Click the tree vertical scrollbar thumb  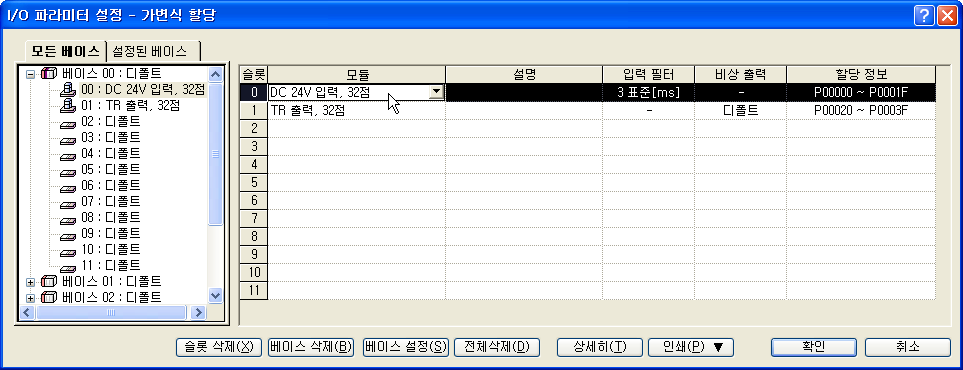[216, 154]
